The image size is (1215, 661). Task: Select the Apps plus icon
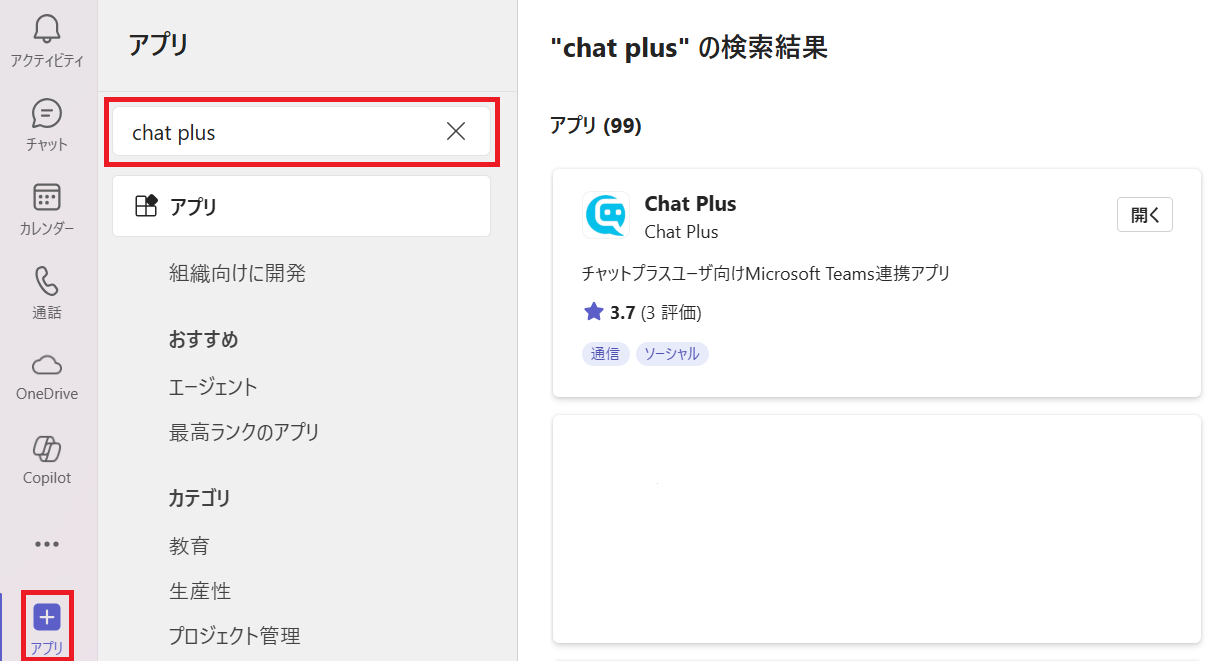[x=47, y=617]
